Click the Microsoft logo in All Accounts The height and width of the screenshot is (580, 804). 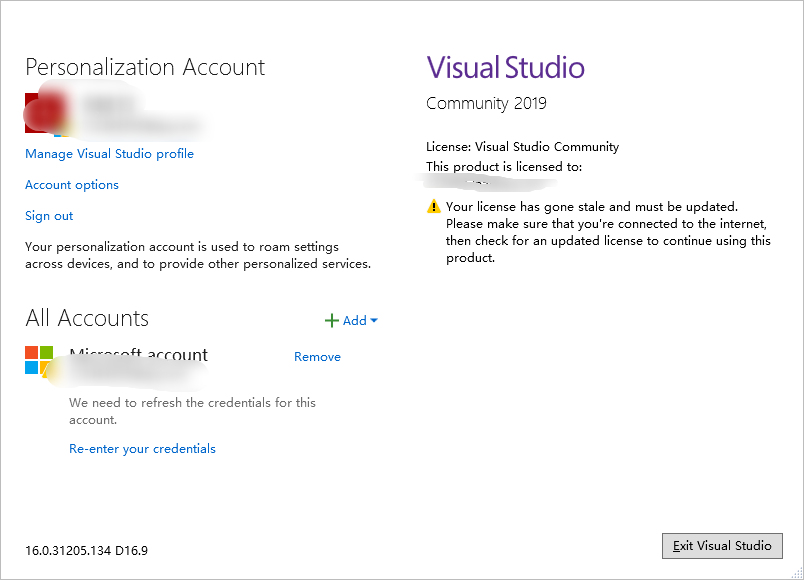tap(39, 360)
